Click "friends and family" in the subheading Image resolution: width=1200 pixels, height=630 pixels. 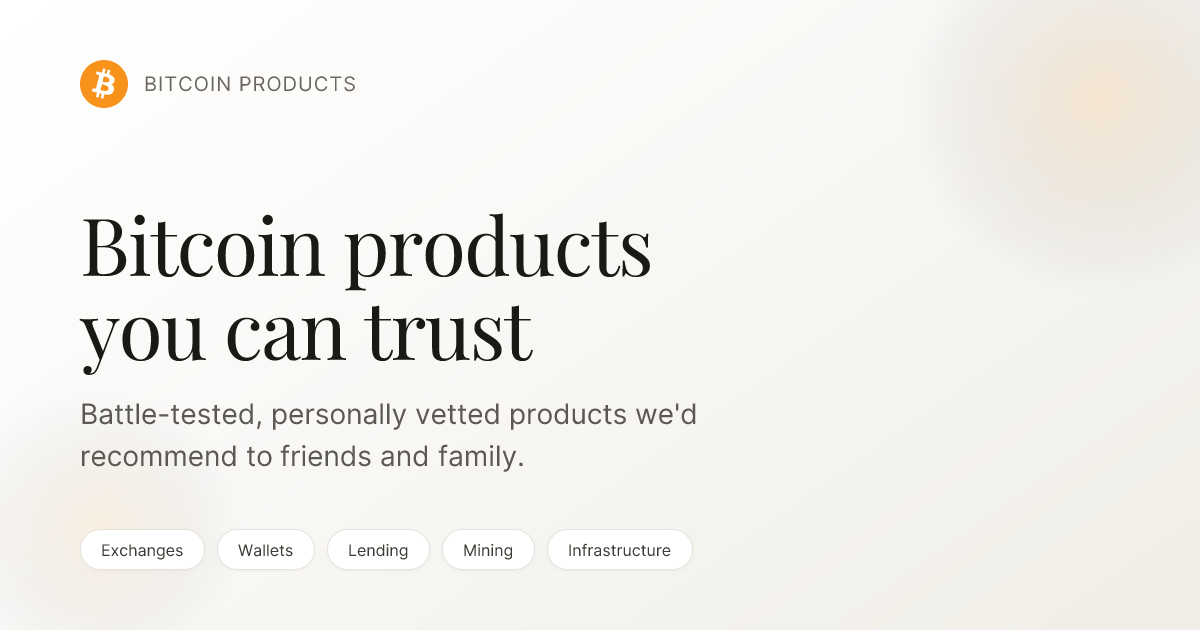coord(400,457)
